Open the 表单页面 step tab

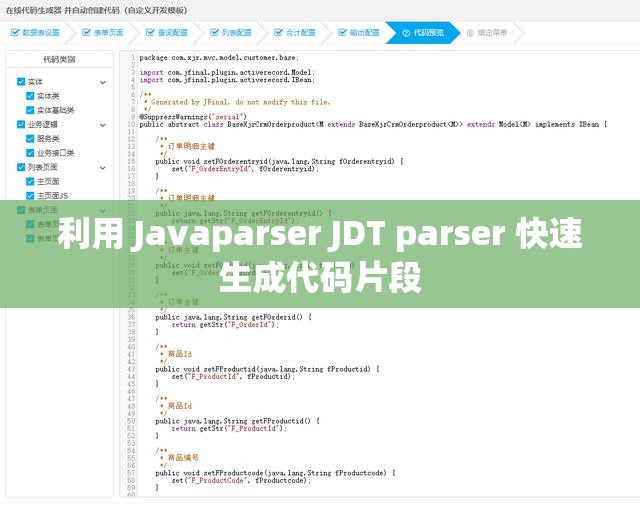pyautogui.click(x=103, y=33)
